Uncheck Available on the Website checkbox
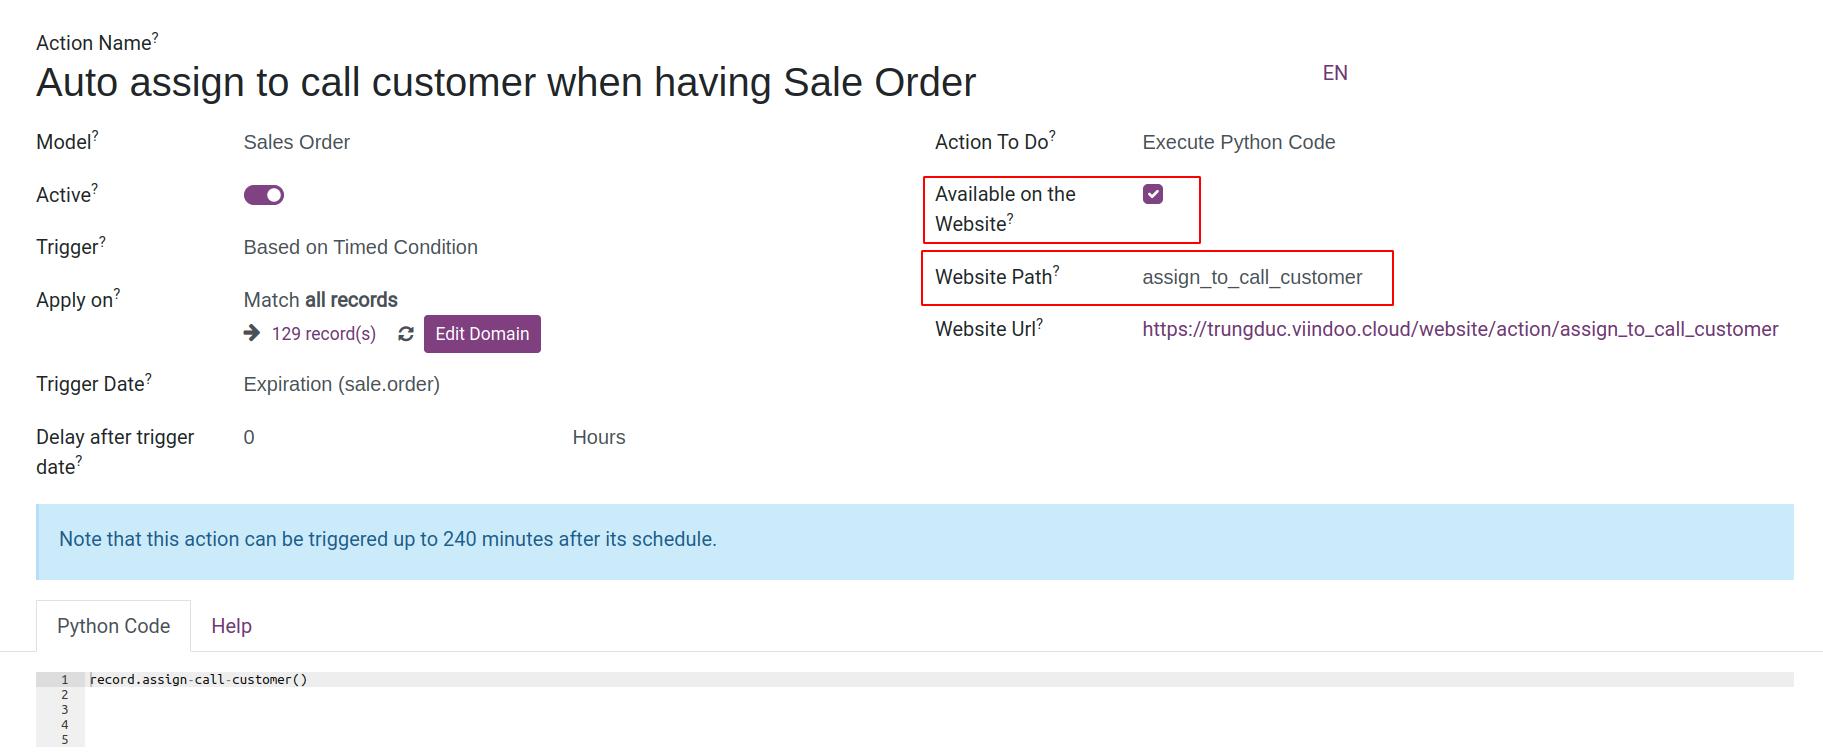 [1153, 194]
